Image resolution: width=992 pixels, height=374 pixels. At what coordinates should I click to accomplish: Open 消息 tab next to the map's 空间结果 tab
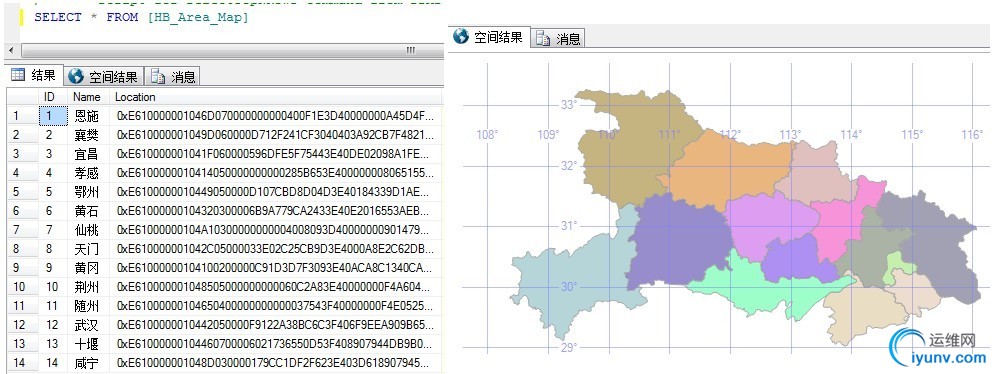pyautogui.click(x=558, y=38)
